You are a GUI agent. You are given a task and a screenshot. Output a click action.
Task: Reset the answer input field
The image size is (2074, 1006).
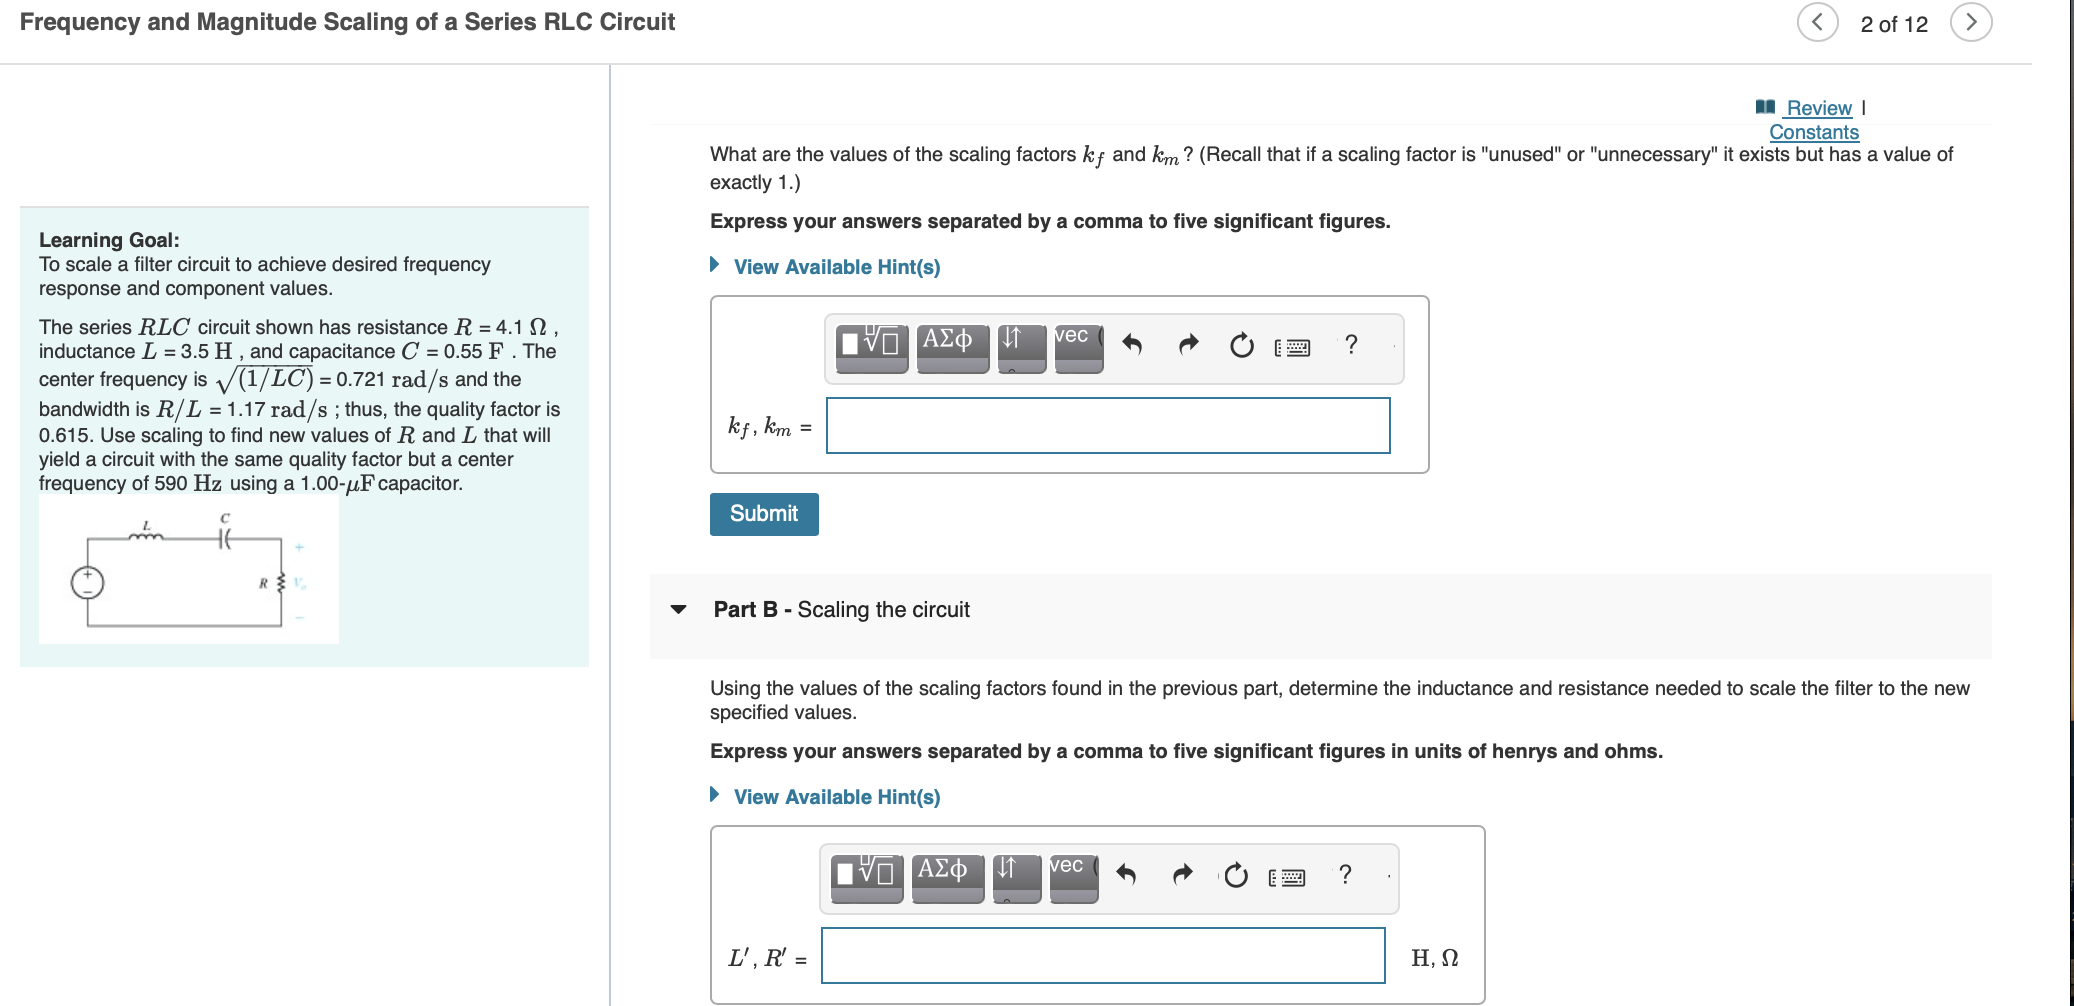pos(1241,346)
